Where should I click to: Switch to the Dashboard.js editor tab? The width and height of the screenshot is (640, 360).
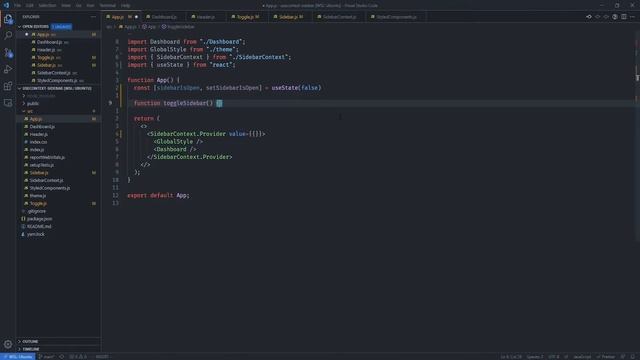click(164, 17)
